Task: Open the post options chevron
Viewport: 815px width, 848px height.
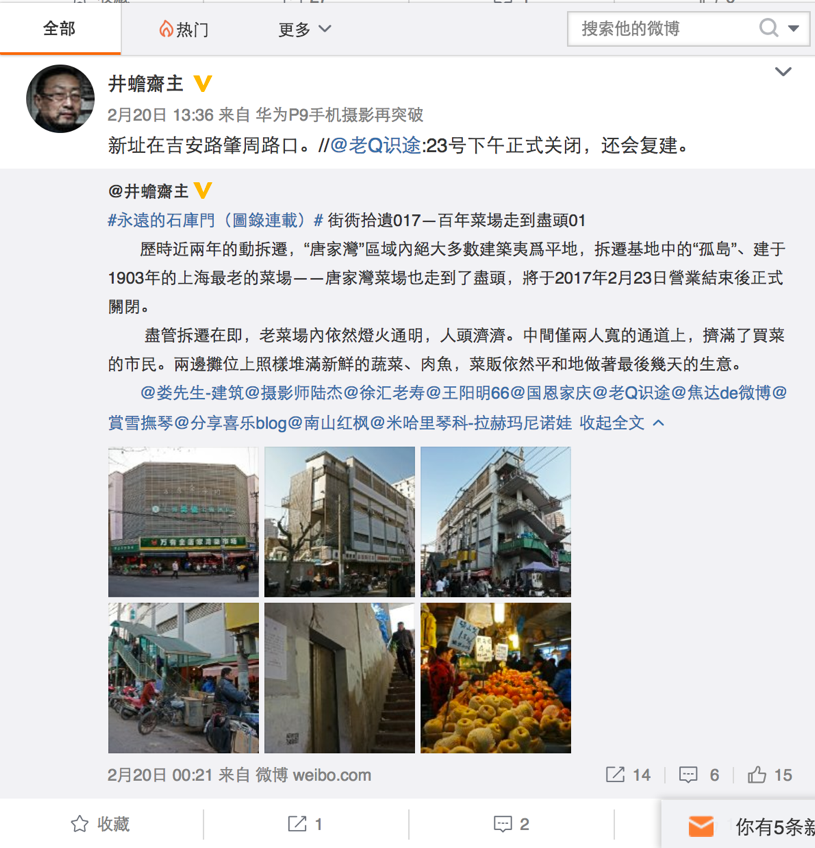Action: pyautogui.click(x=783, y=71)
